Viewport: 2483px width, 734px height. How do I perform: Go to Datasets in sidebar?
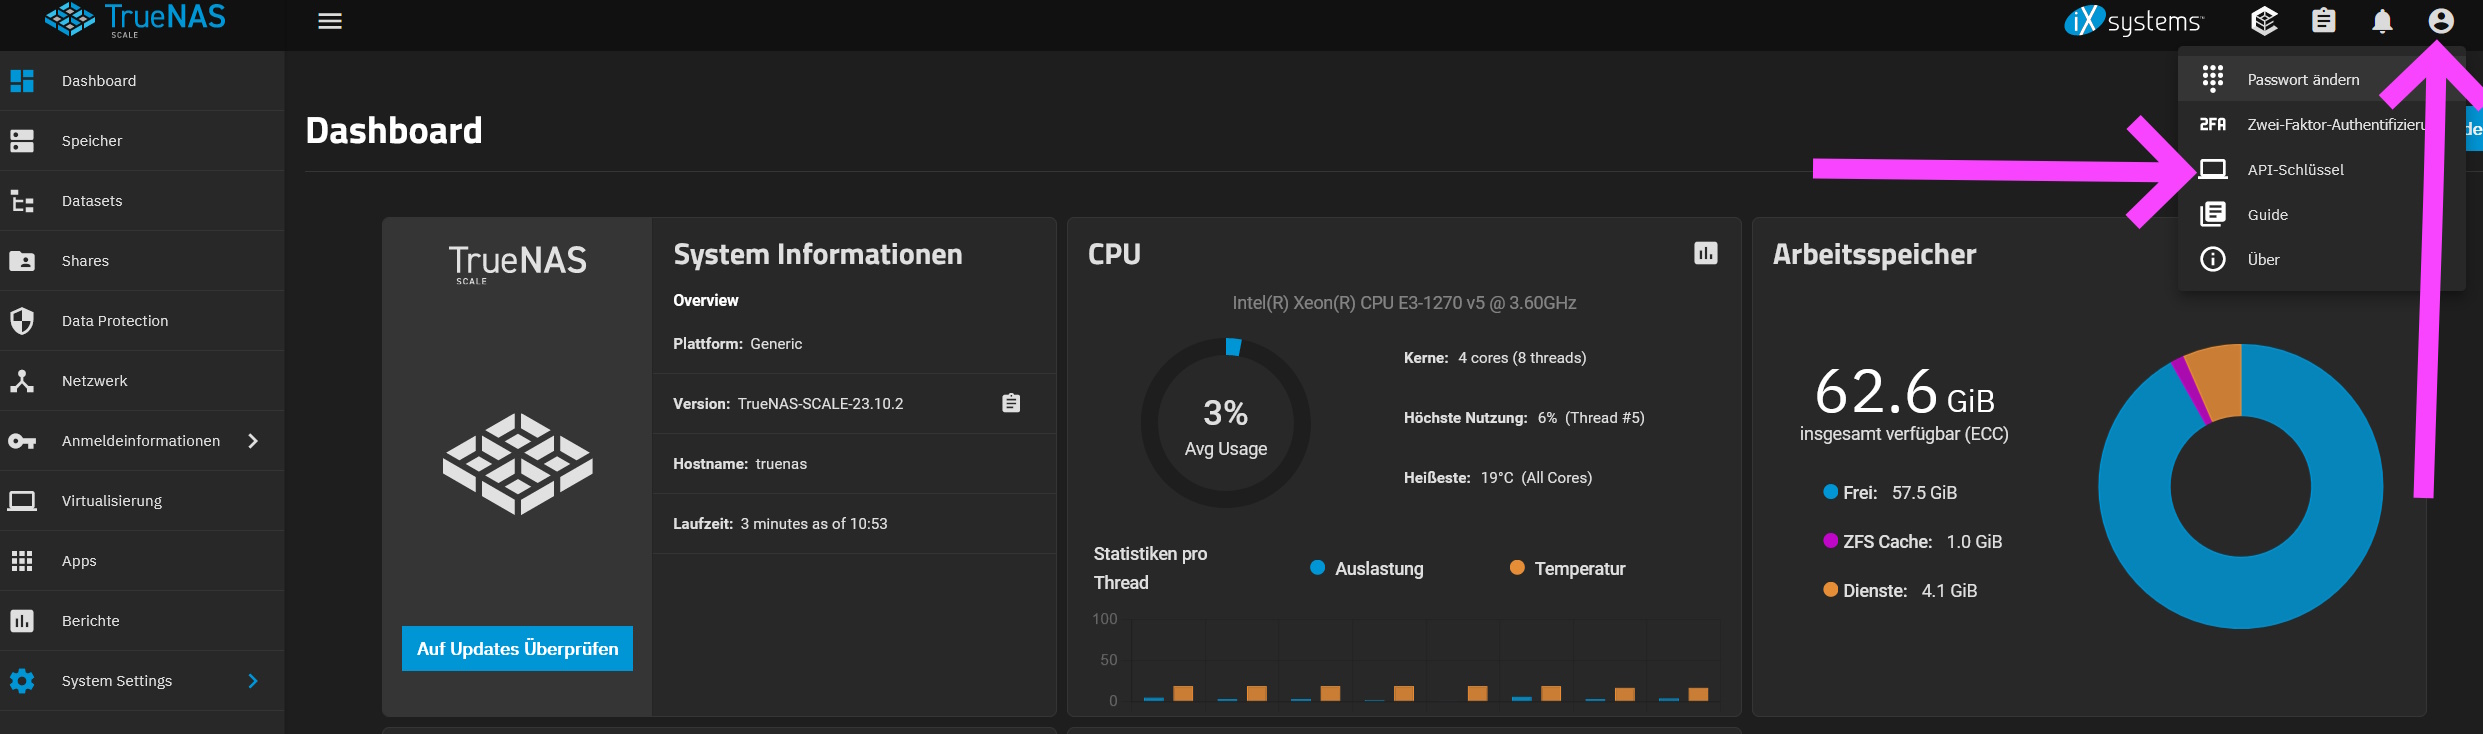(x=92, y=201)
